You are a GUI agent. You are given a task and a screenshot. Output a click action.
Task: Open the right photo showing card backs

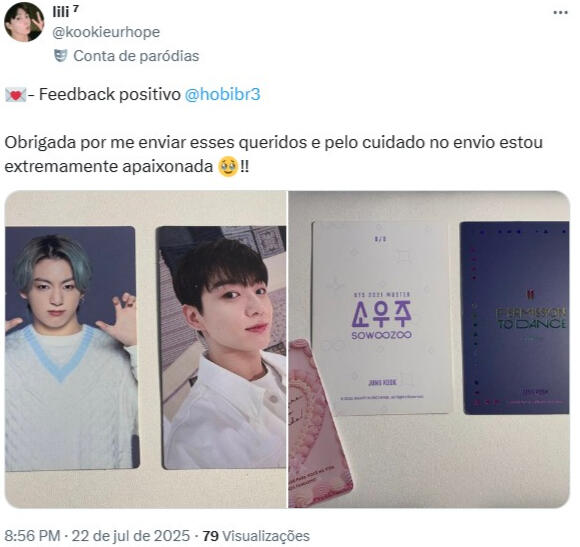(429, 349)
